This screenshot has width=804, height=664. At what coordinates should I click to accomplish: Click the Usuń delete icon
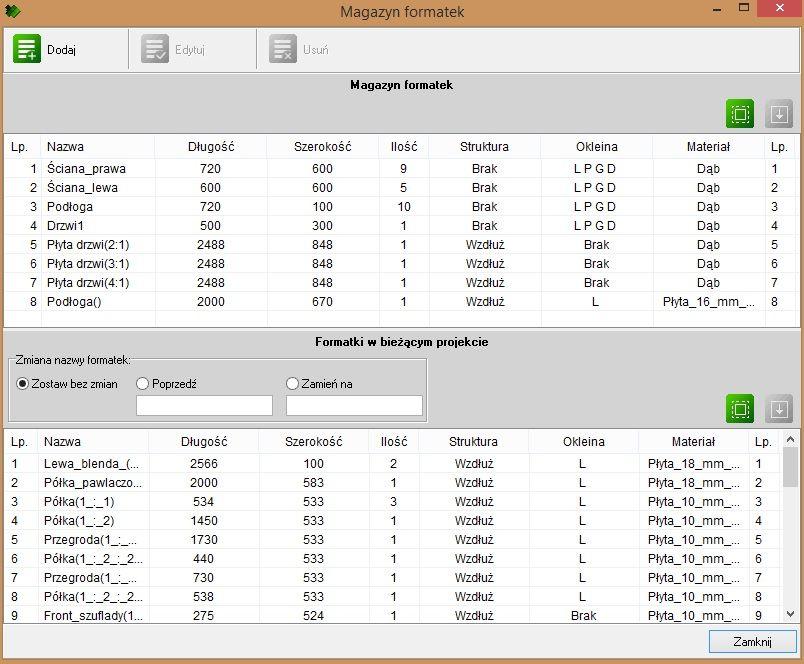[283, 49]
